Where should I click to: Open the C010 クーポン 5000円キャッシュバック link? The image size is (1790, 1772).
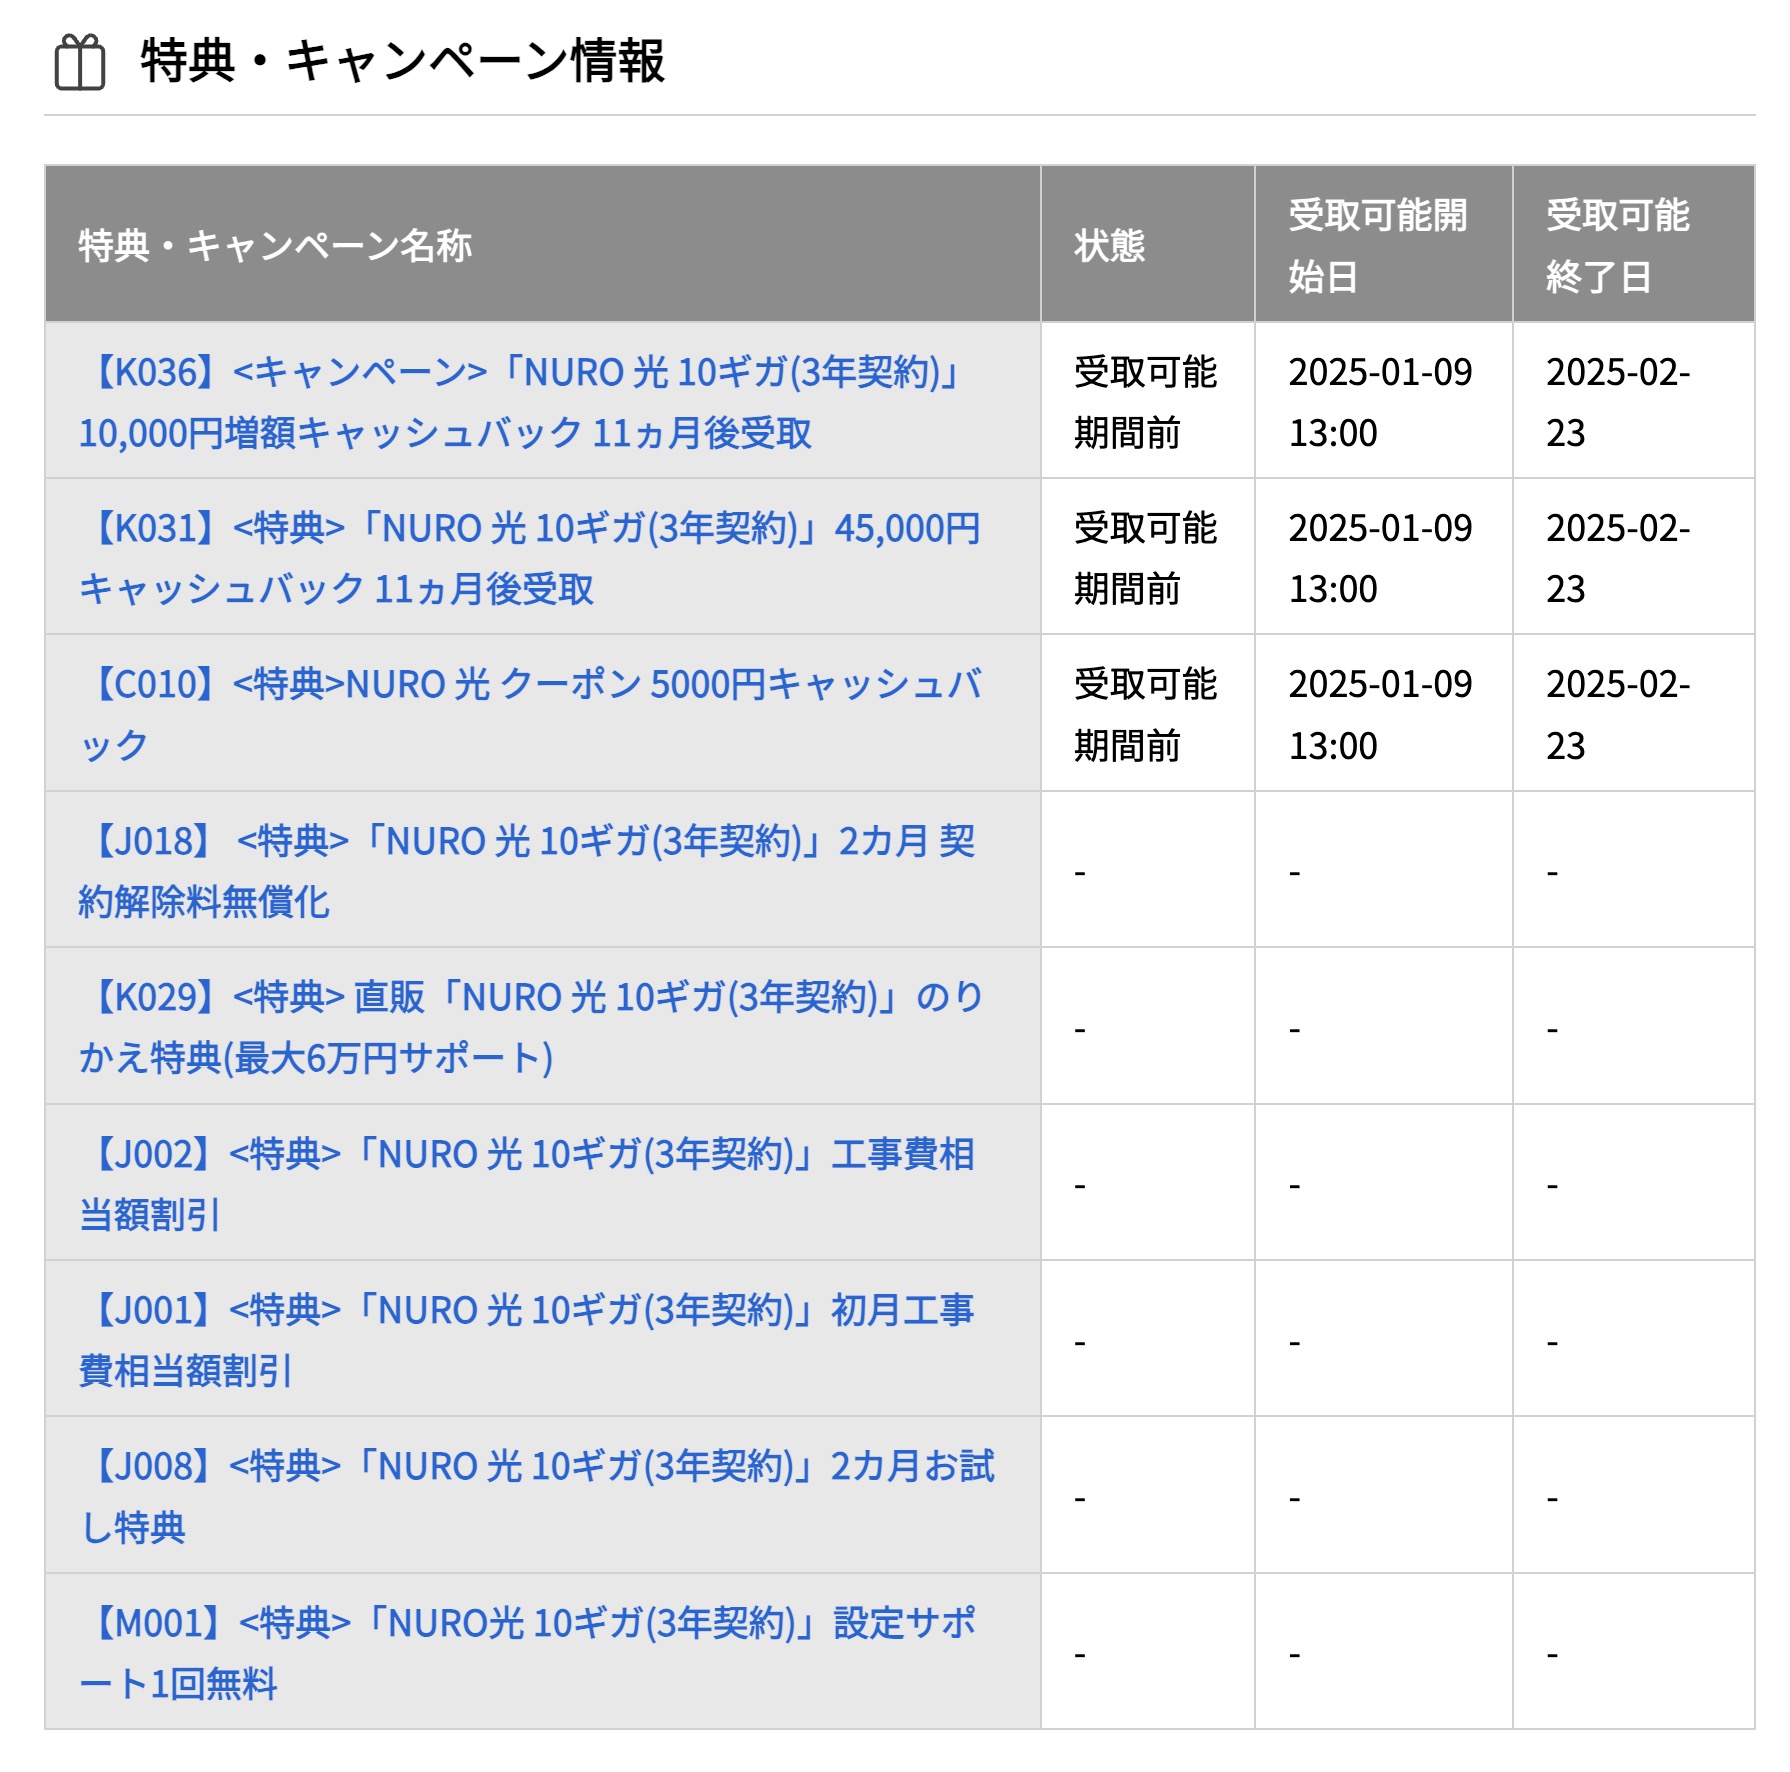click(530, 714)
